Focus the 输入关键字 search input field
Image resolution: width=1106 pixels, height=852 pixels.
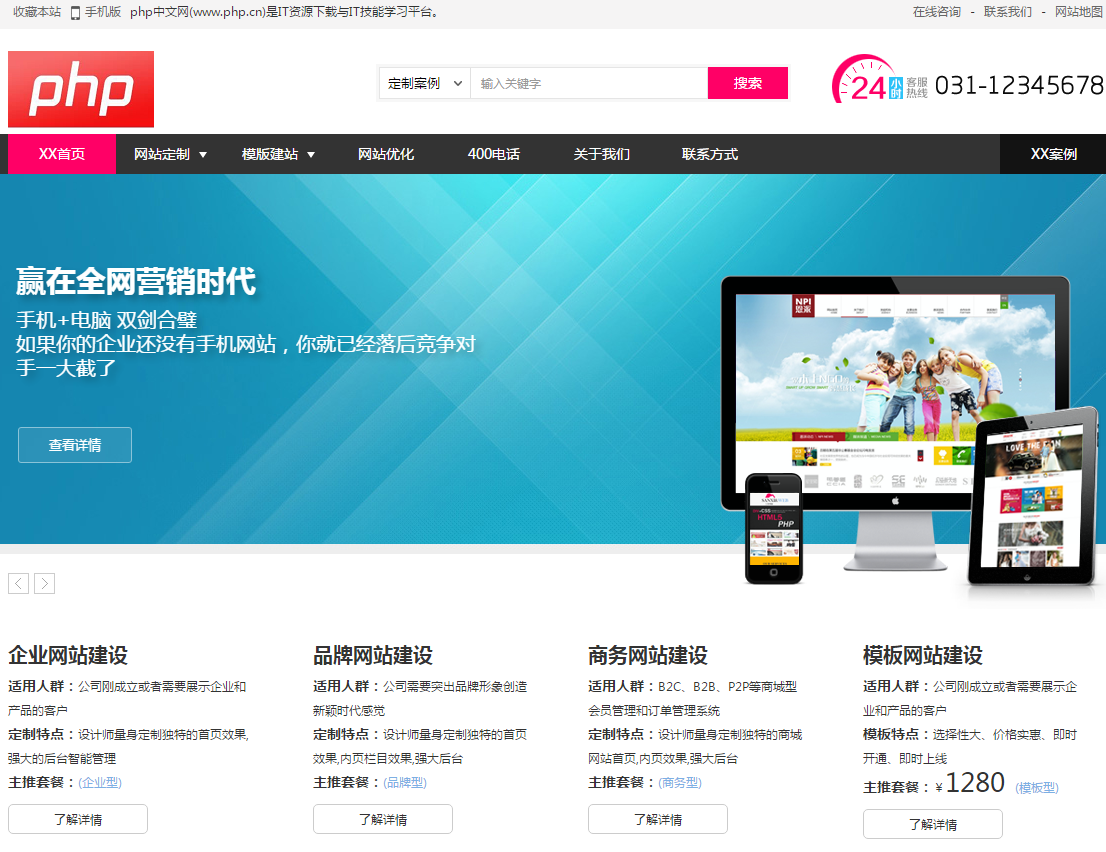589,83
